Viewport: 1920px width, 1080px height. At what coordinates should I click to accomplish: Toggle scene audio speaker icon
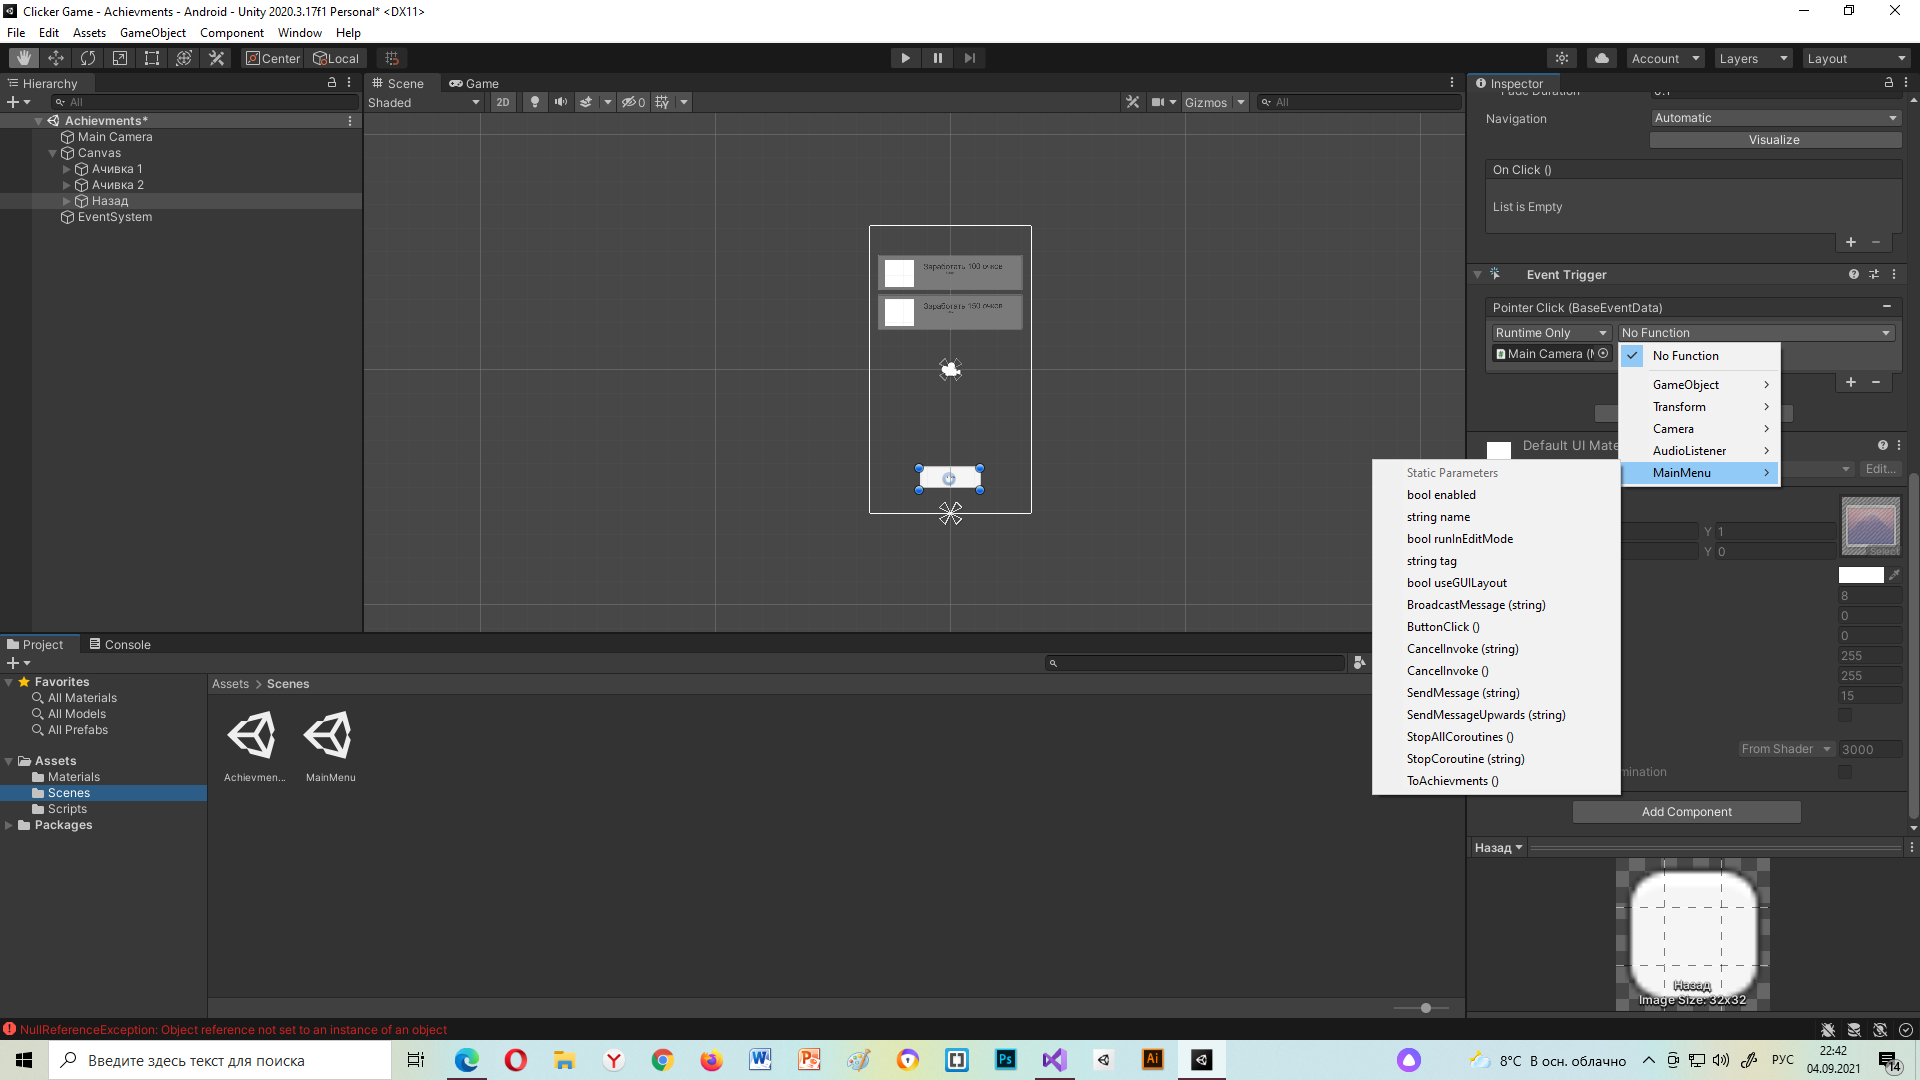click(x=561, y=102)
